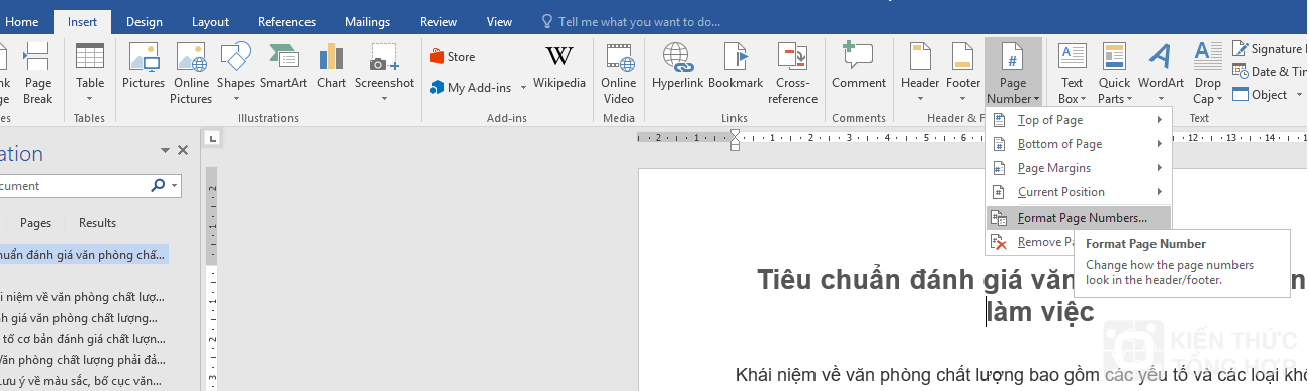Select heading 'niệm về văn phòng chất lượ...'

tap(84, 296)
